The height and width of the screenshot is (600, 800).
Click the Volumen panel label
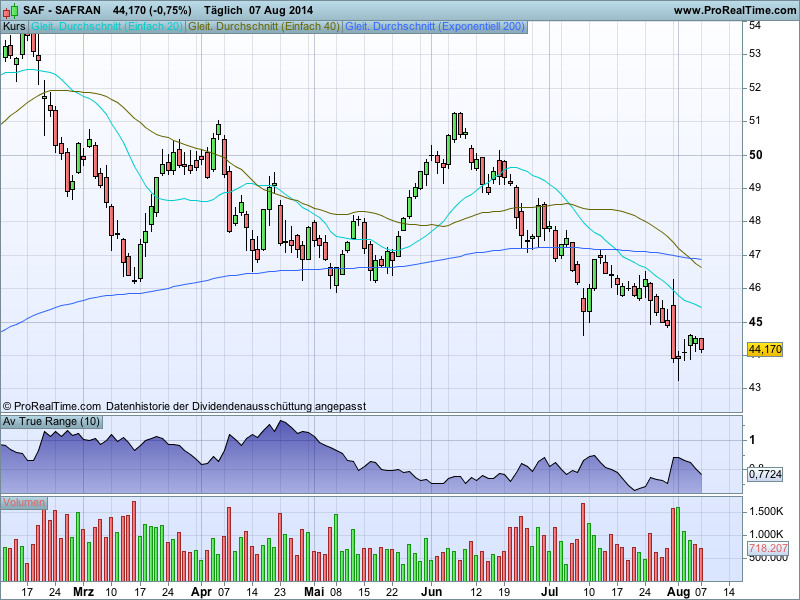click(x=23, y=503)
